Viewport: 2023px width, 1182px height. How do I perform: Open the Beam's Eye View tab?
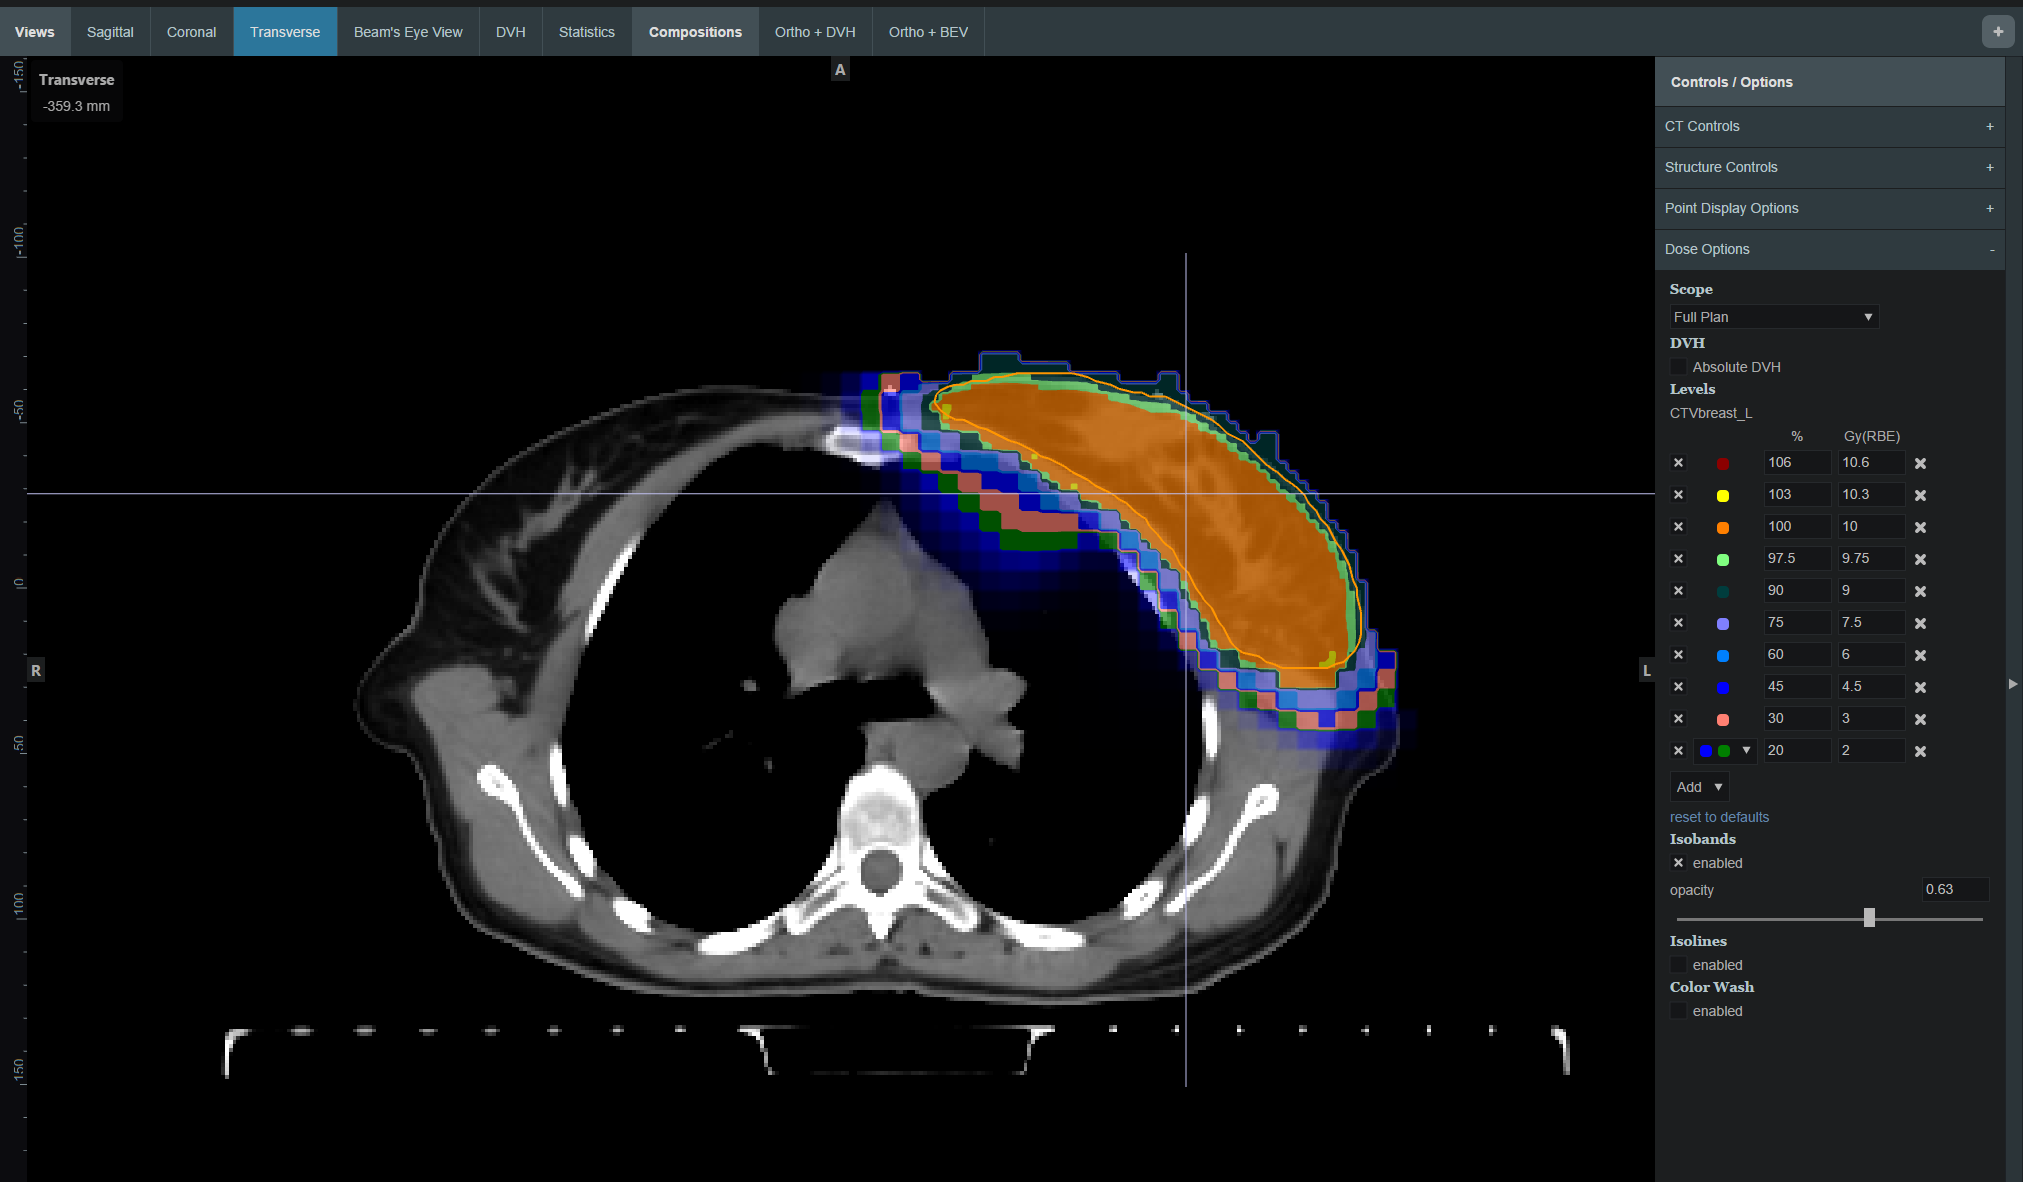click(408, 32)
